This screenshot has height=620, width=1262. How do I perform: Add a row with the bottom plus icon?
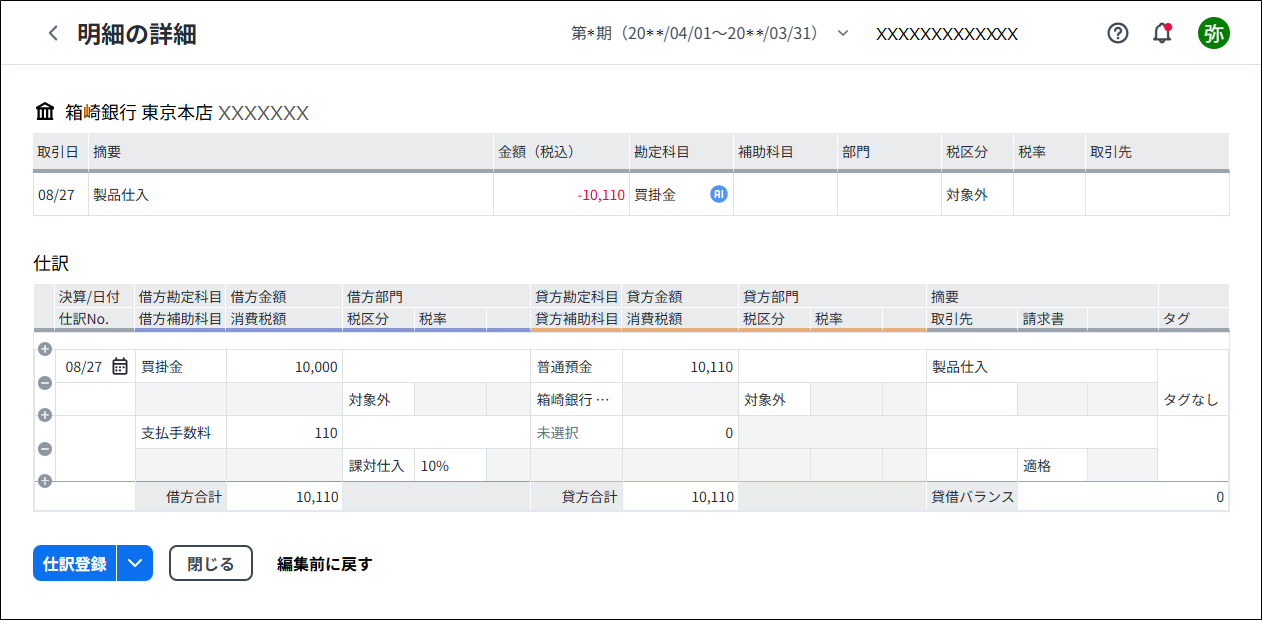pyautogui.click(x=44, y=481)
